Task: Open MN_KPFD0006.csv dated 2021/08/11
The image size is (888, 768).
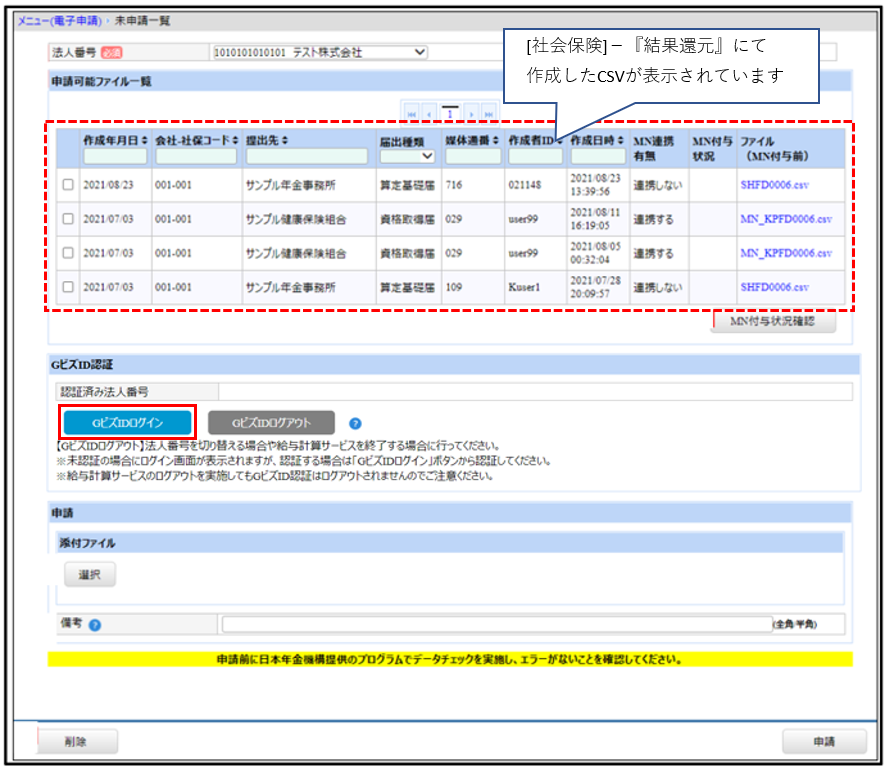Action: [786, 219]
